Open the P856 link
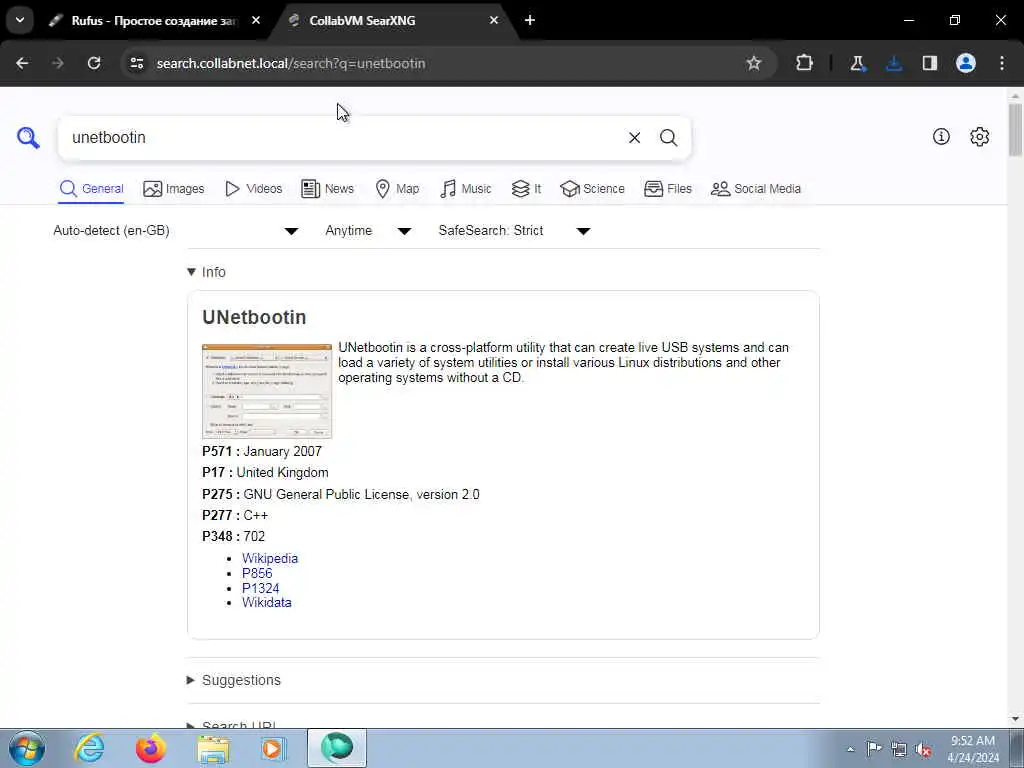Viewport: 1024px width, 768px height. pos(257,573)
